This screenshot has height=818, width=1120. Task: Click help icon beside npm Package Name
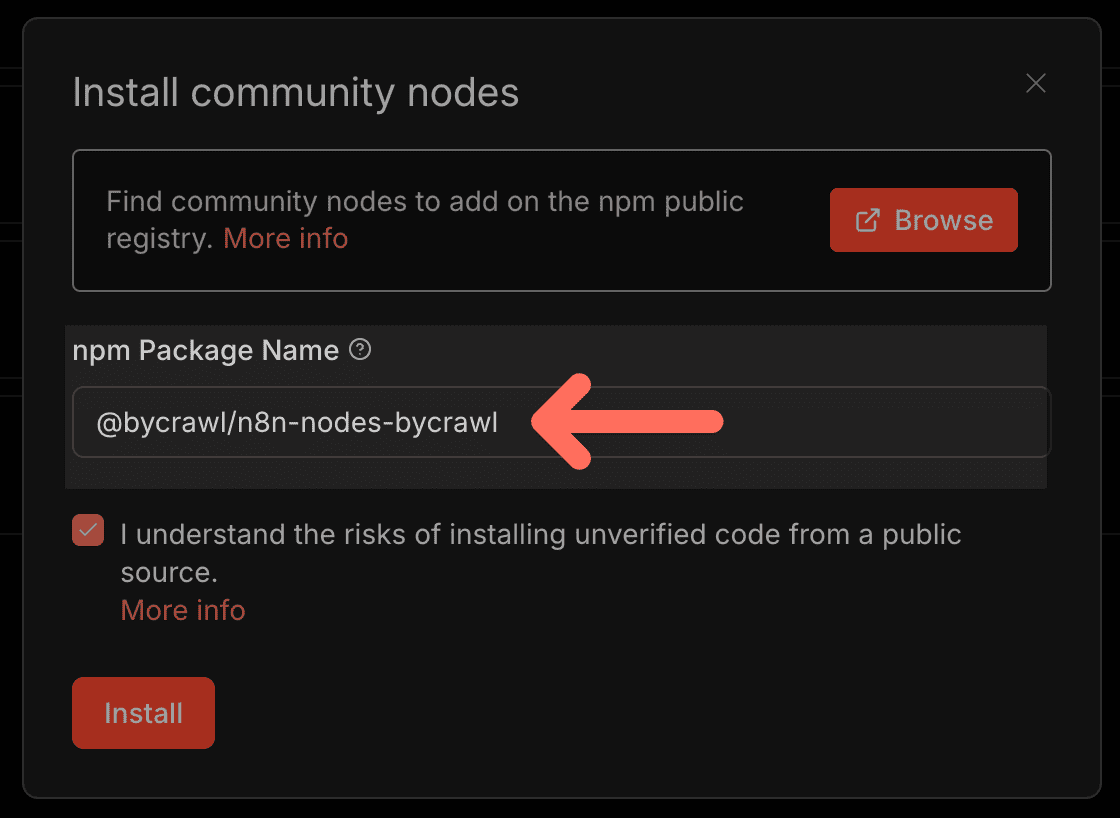point(361,350)
